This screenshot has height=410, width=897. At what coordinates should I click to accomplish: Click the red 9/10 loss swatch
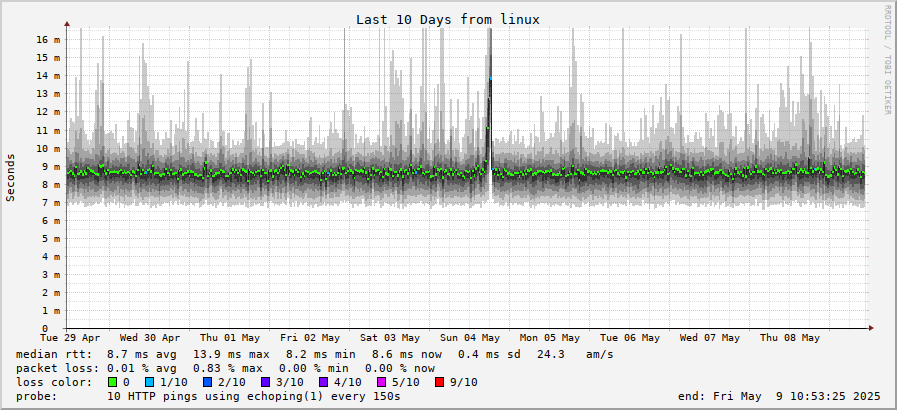point(439,382)
